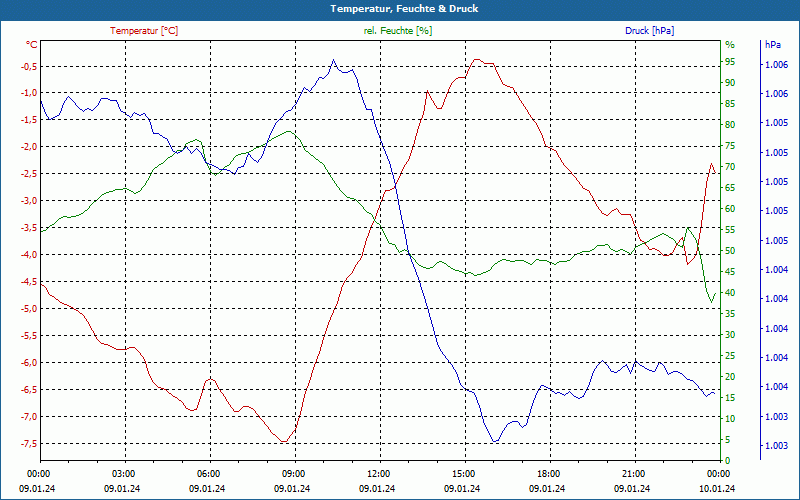Viewport: 800px width, 500px height.
Task: Click the "-7,0" tick on the temperature axis
Action: click(29, 417)
